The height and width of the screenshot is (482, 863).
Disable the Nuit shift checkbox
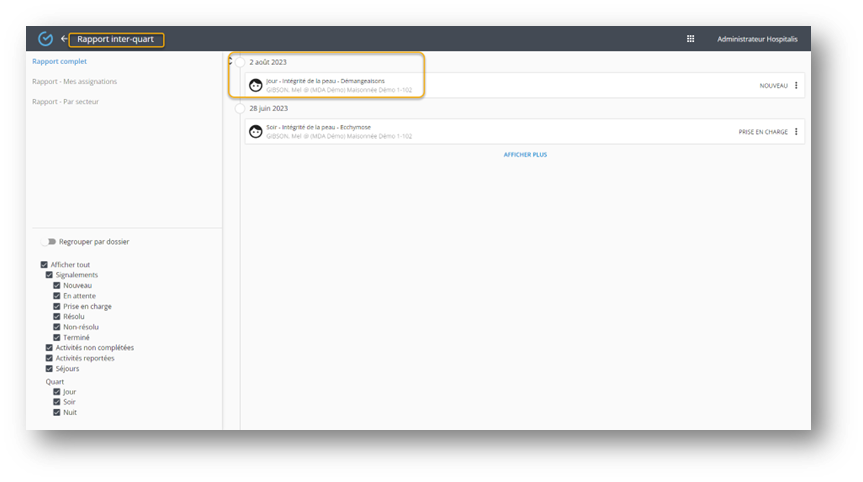click(57, 412)
